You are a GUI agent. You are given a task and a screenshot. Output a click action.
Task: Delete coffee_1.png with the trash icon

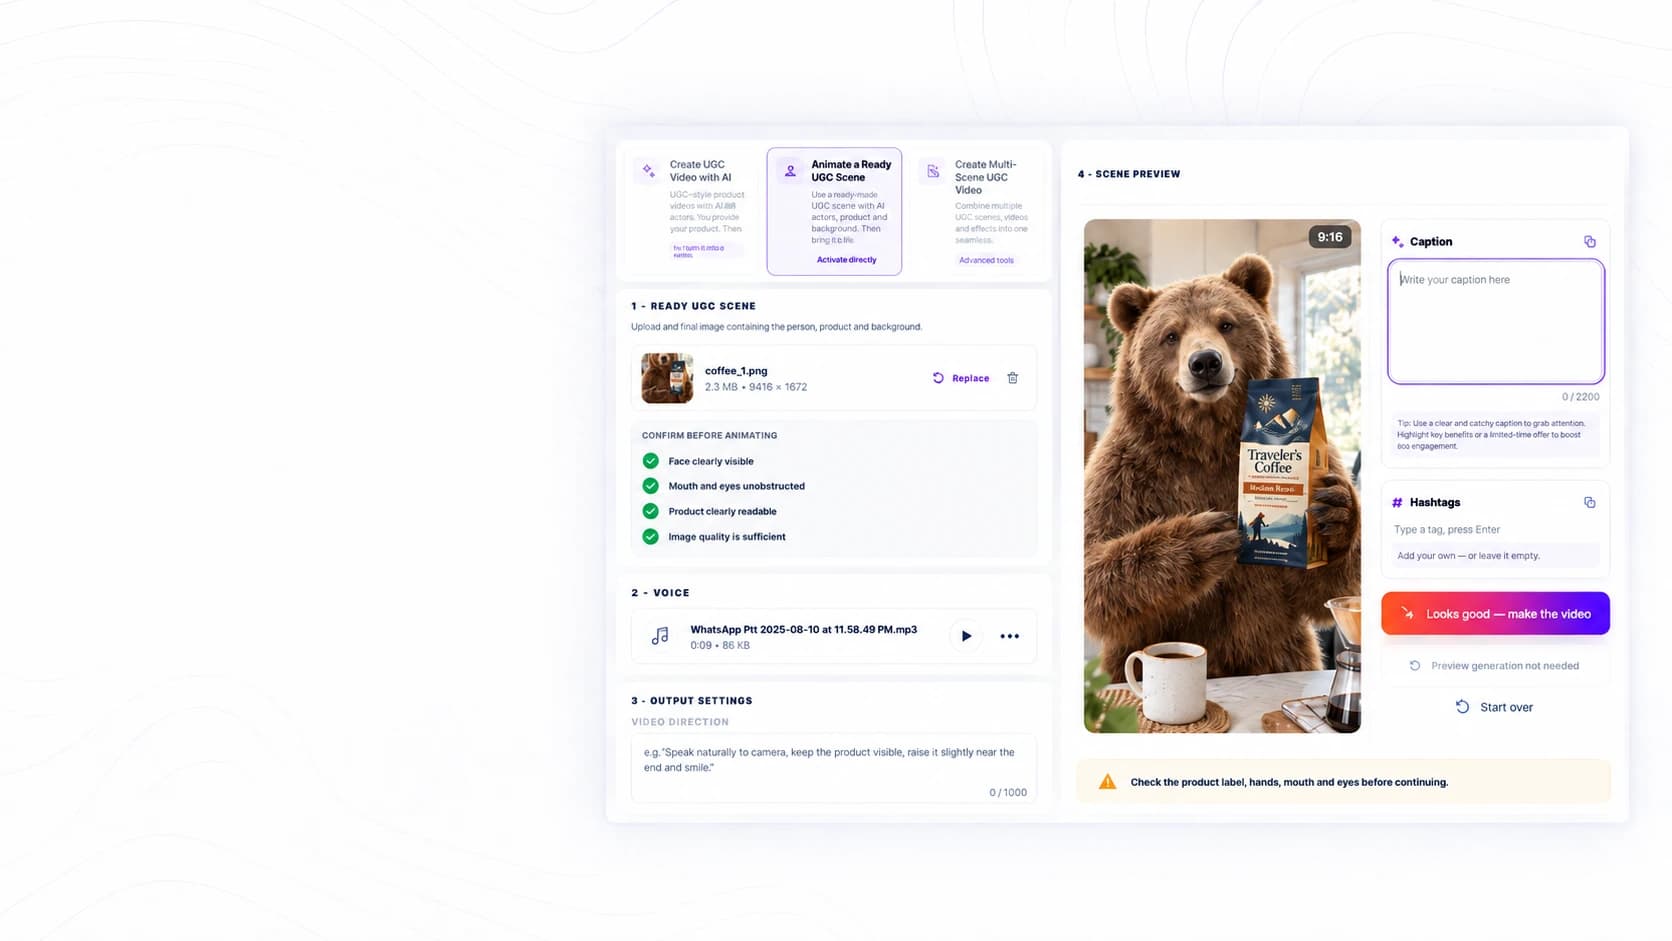click(1013, 378)
